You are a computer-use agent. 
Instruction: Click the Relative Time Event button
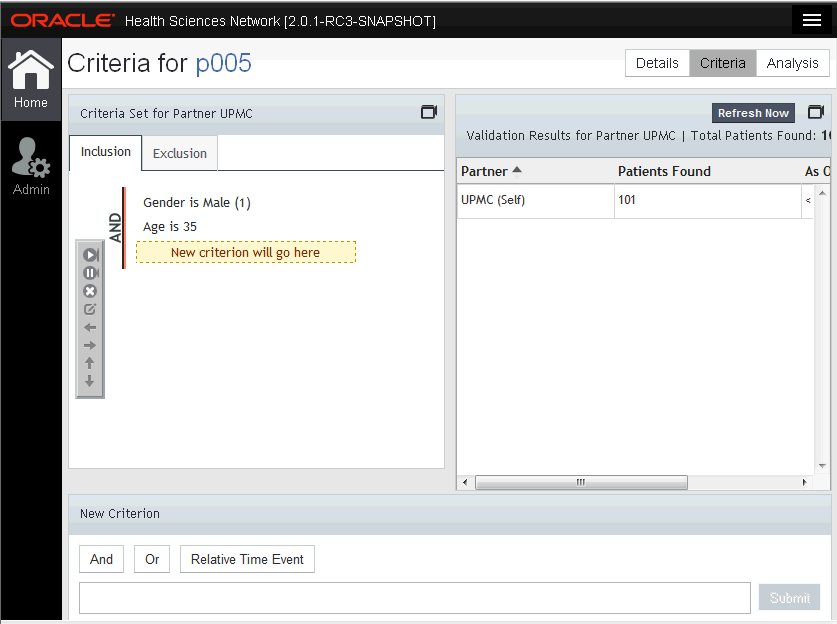[247, 559]
